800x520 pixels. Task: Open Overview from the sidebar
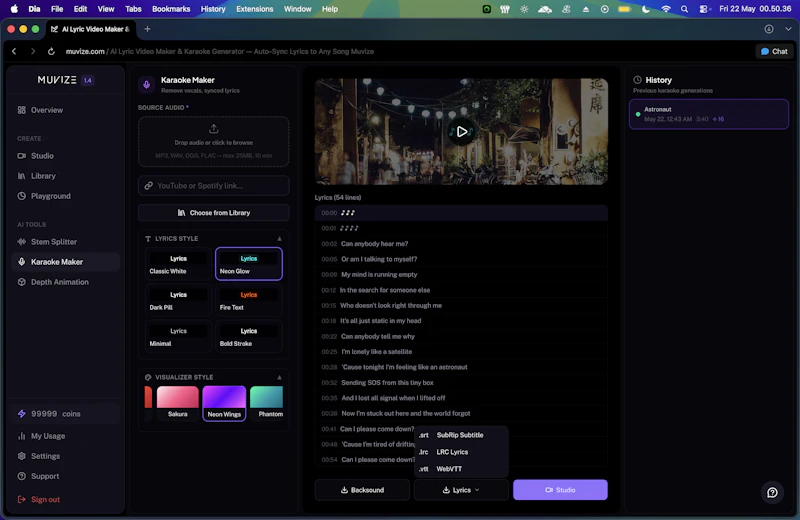tap(46, 110)
